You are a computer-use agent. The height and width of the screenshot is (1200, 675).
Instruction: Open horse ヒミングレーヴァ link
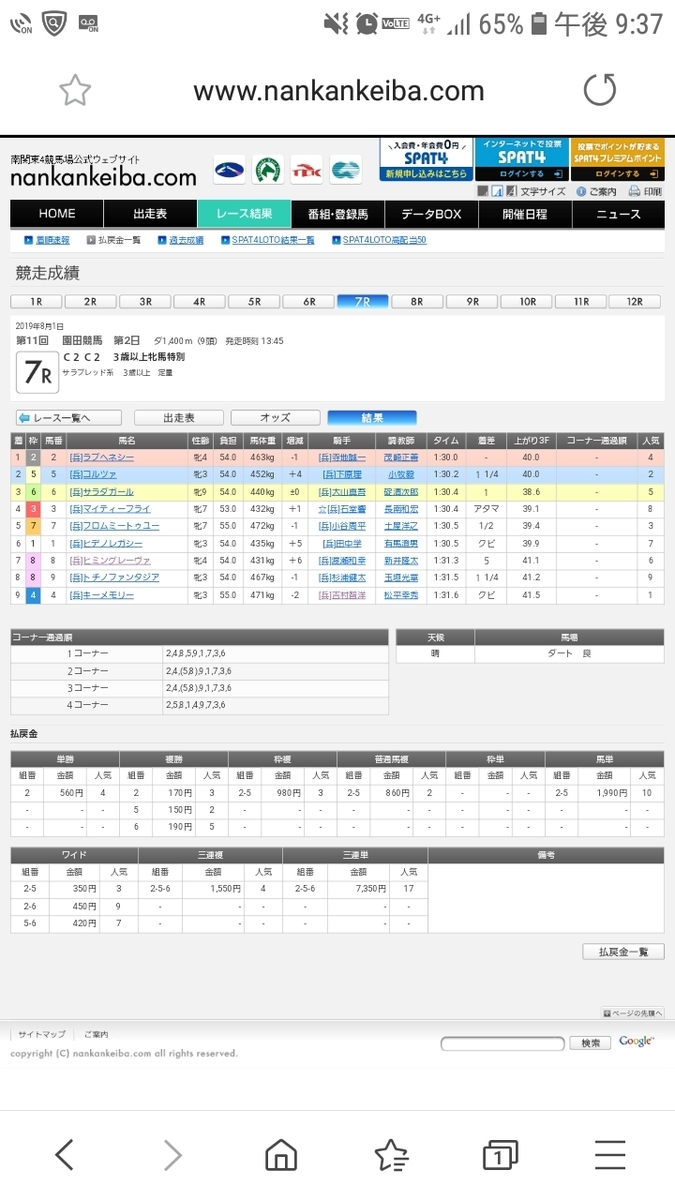109,561
